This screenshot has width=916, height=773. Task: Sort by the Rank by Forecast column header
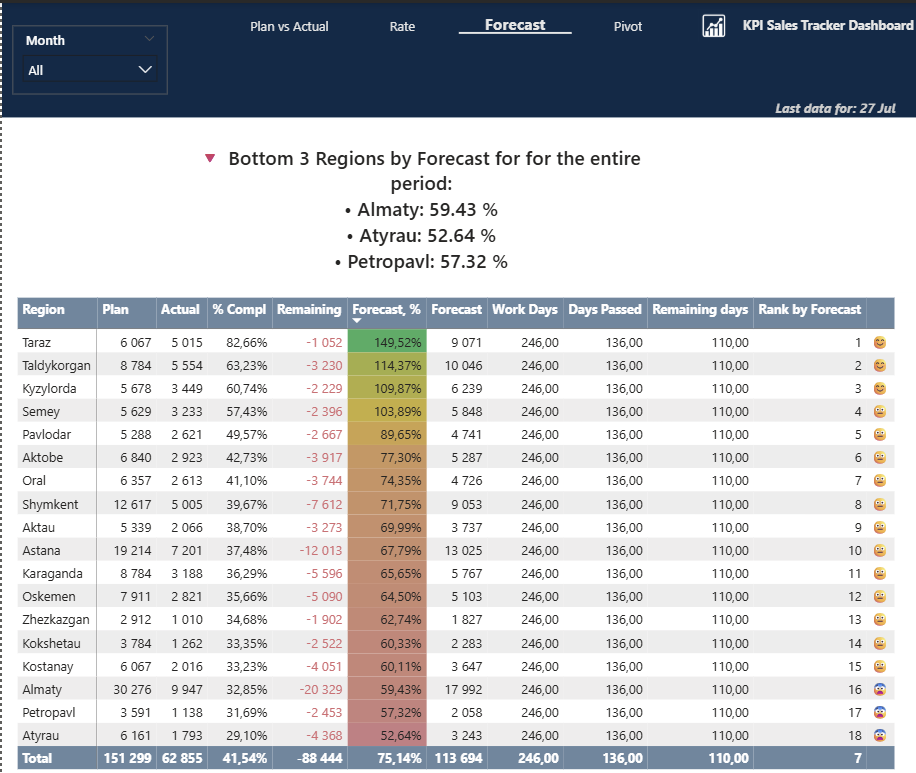[809, 310]
